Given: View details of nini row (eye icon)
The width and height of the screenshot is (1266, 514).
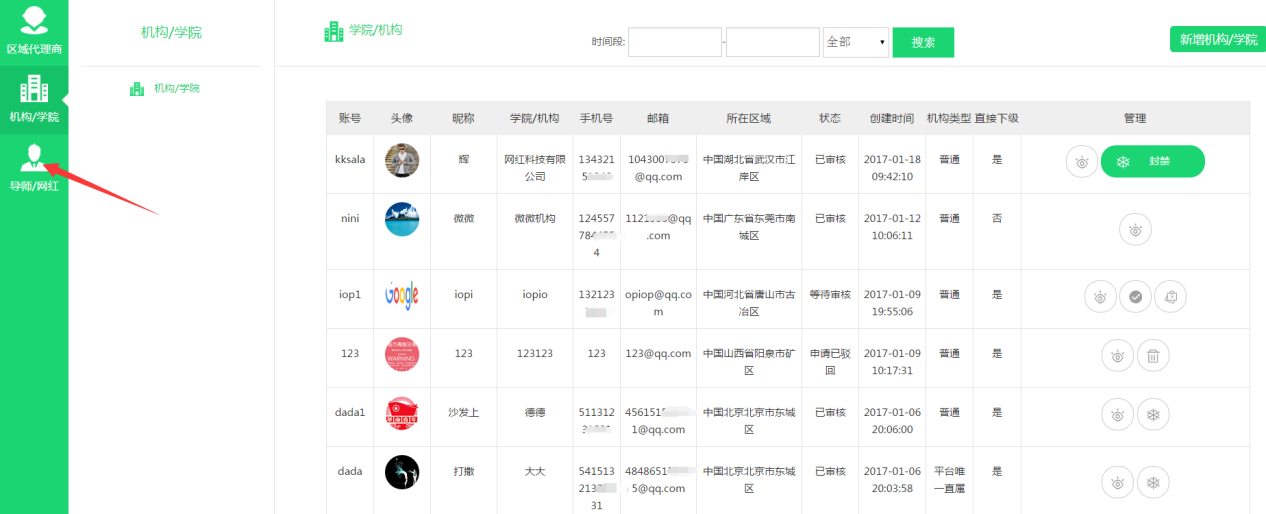Looking at the screenshot, I should click(x=1135, y=229).
